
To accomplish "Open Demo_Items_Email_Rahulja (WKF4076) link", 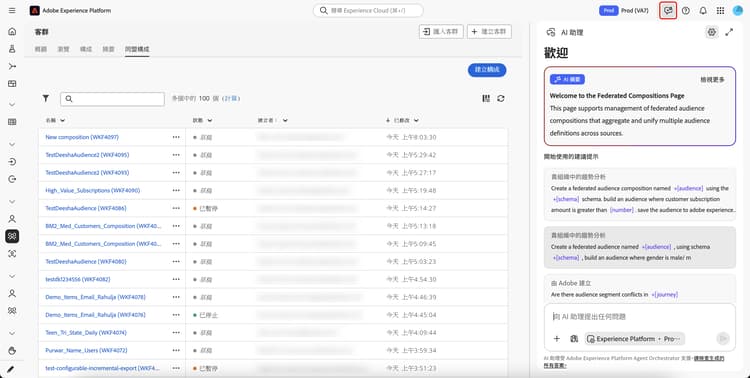I will point(95,315).
